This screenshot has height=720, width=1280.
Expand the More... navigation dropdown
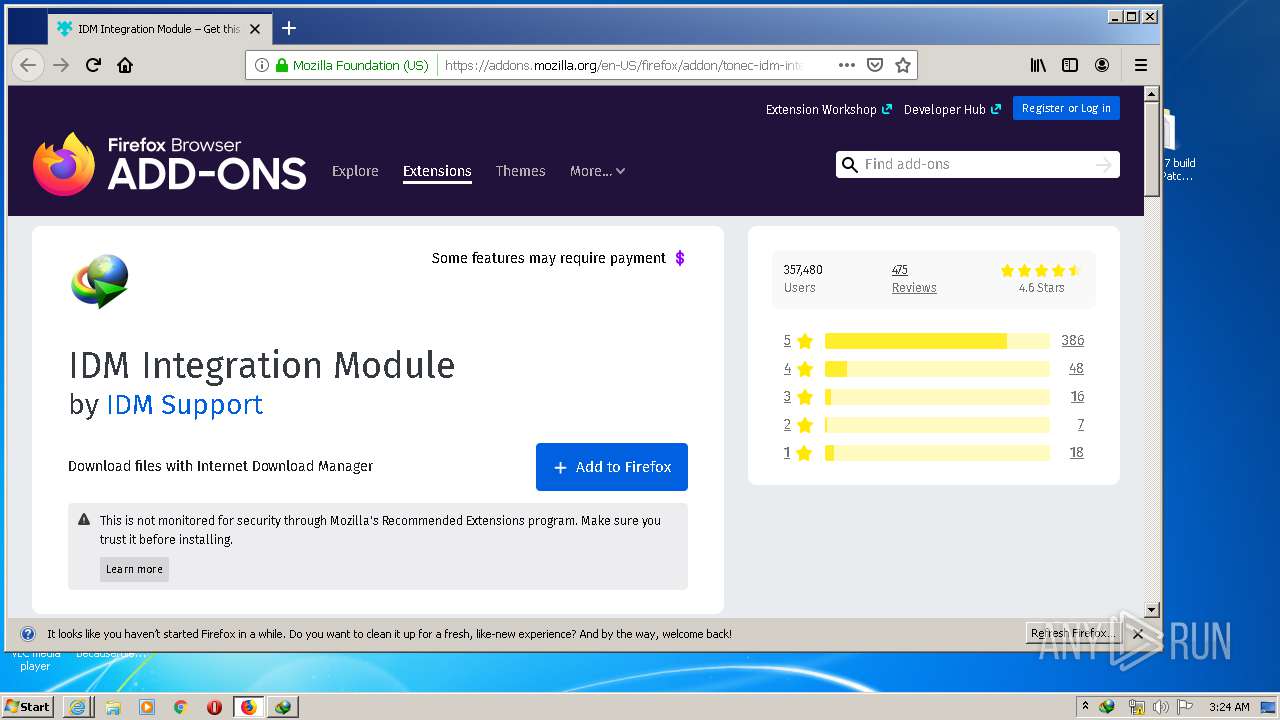point(598,171)
